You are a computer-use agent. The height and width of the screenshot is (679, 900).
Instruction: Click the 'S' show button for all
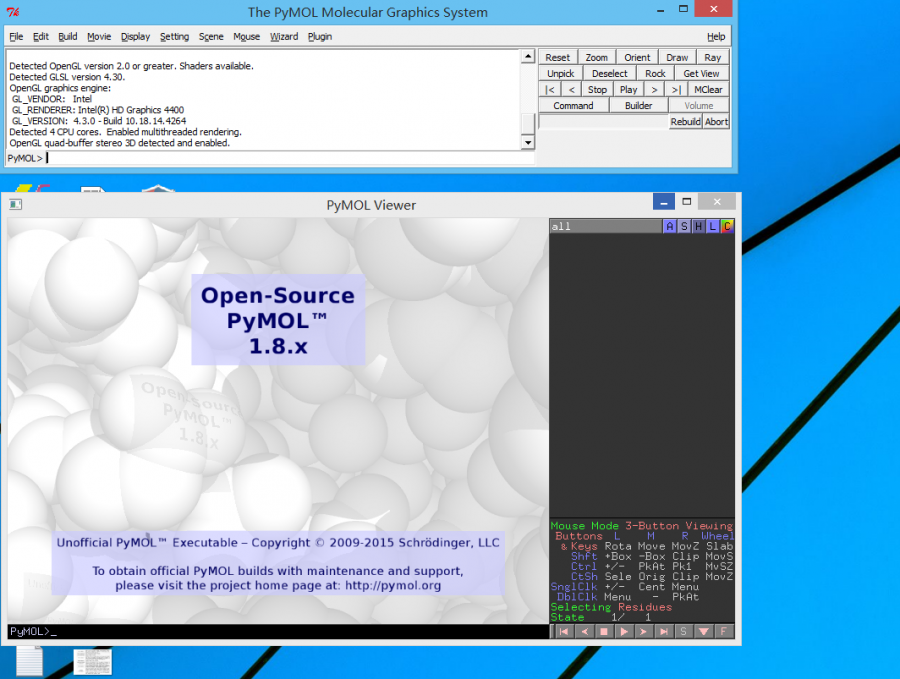684,226
